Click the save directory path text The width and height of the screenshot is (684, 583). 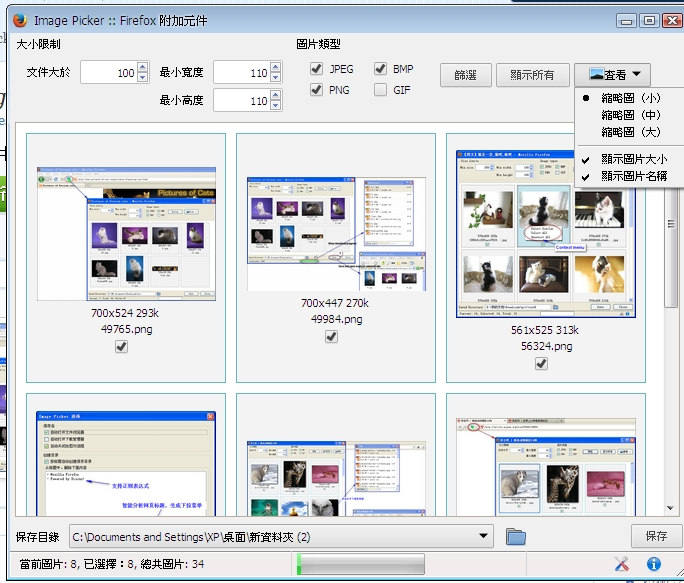click(x=192, y=536)
